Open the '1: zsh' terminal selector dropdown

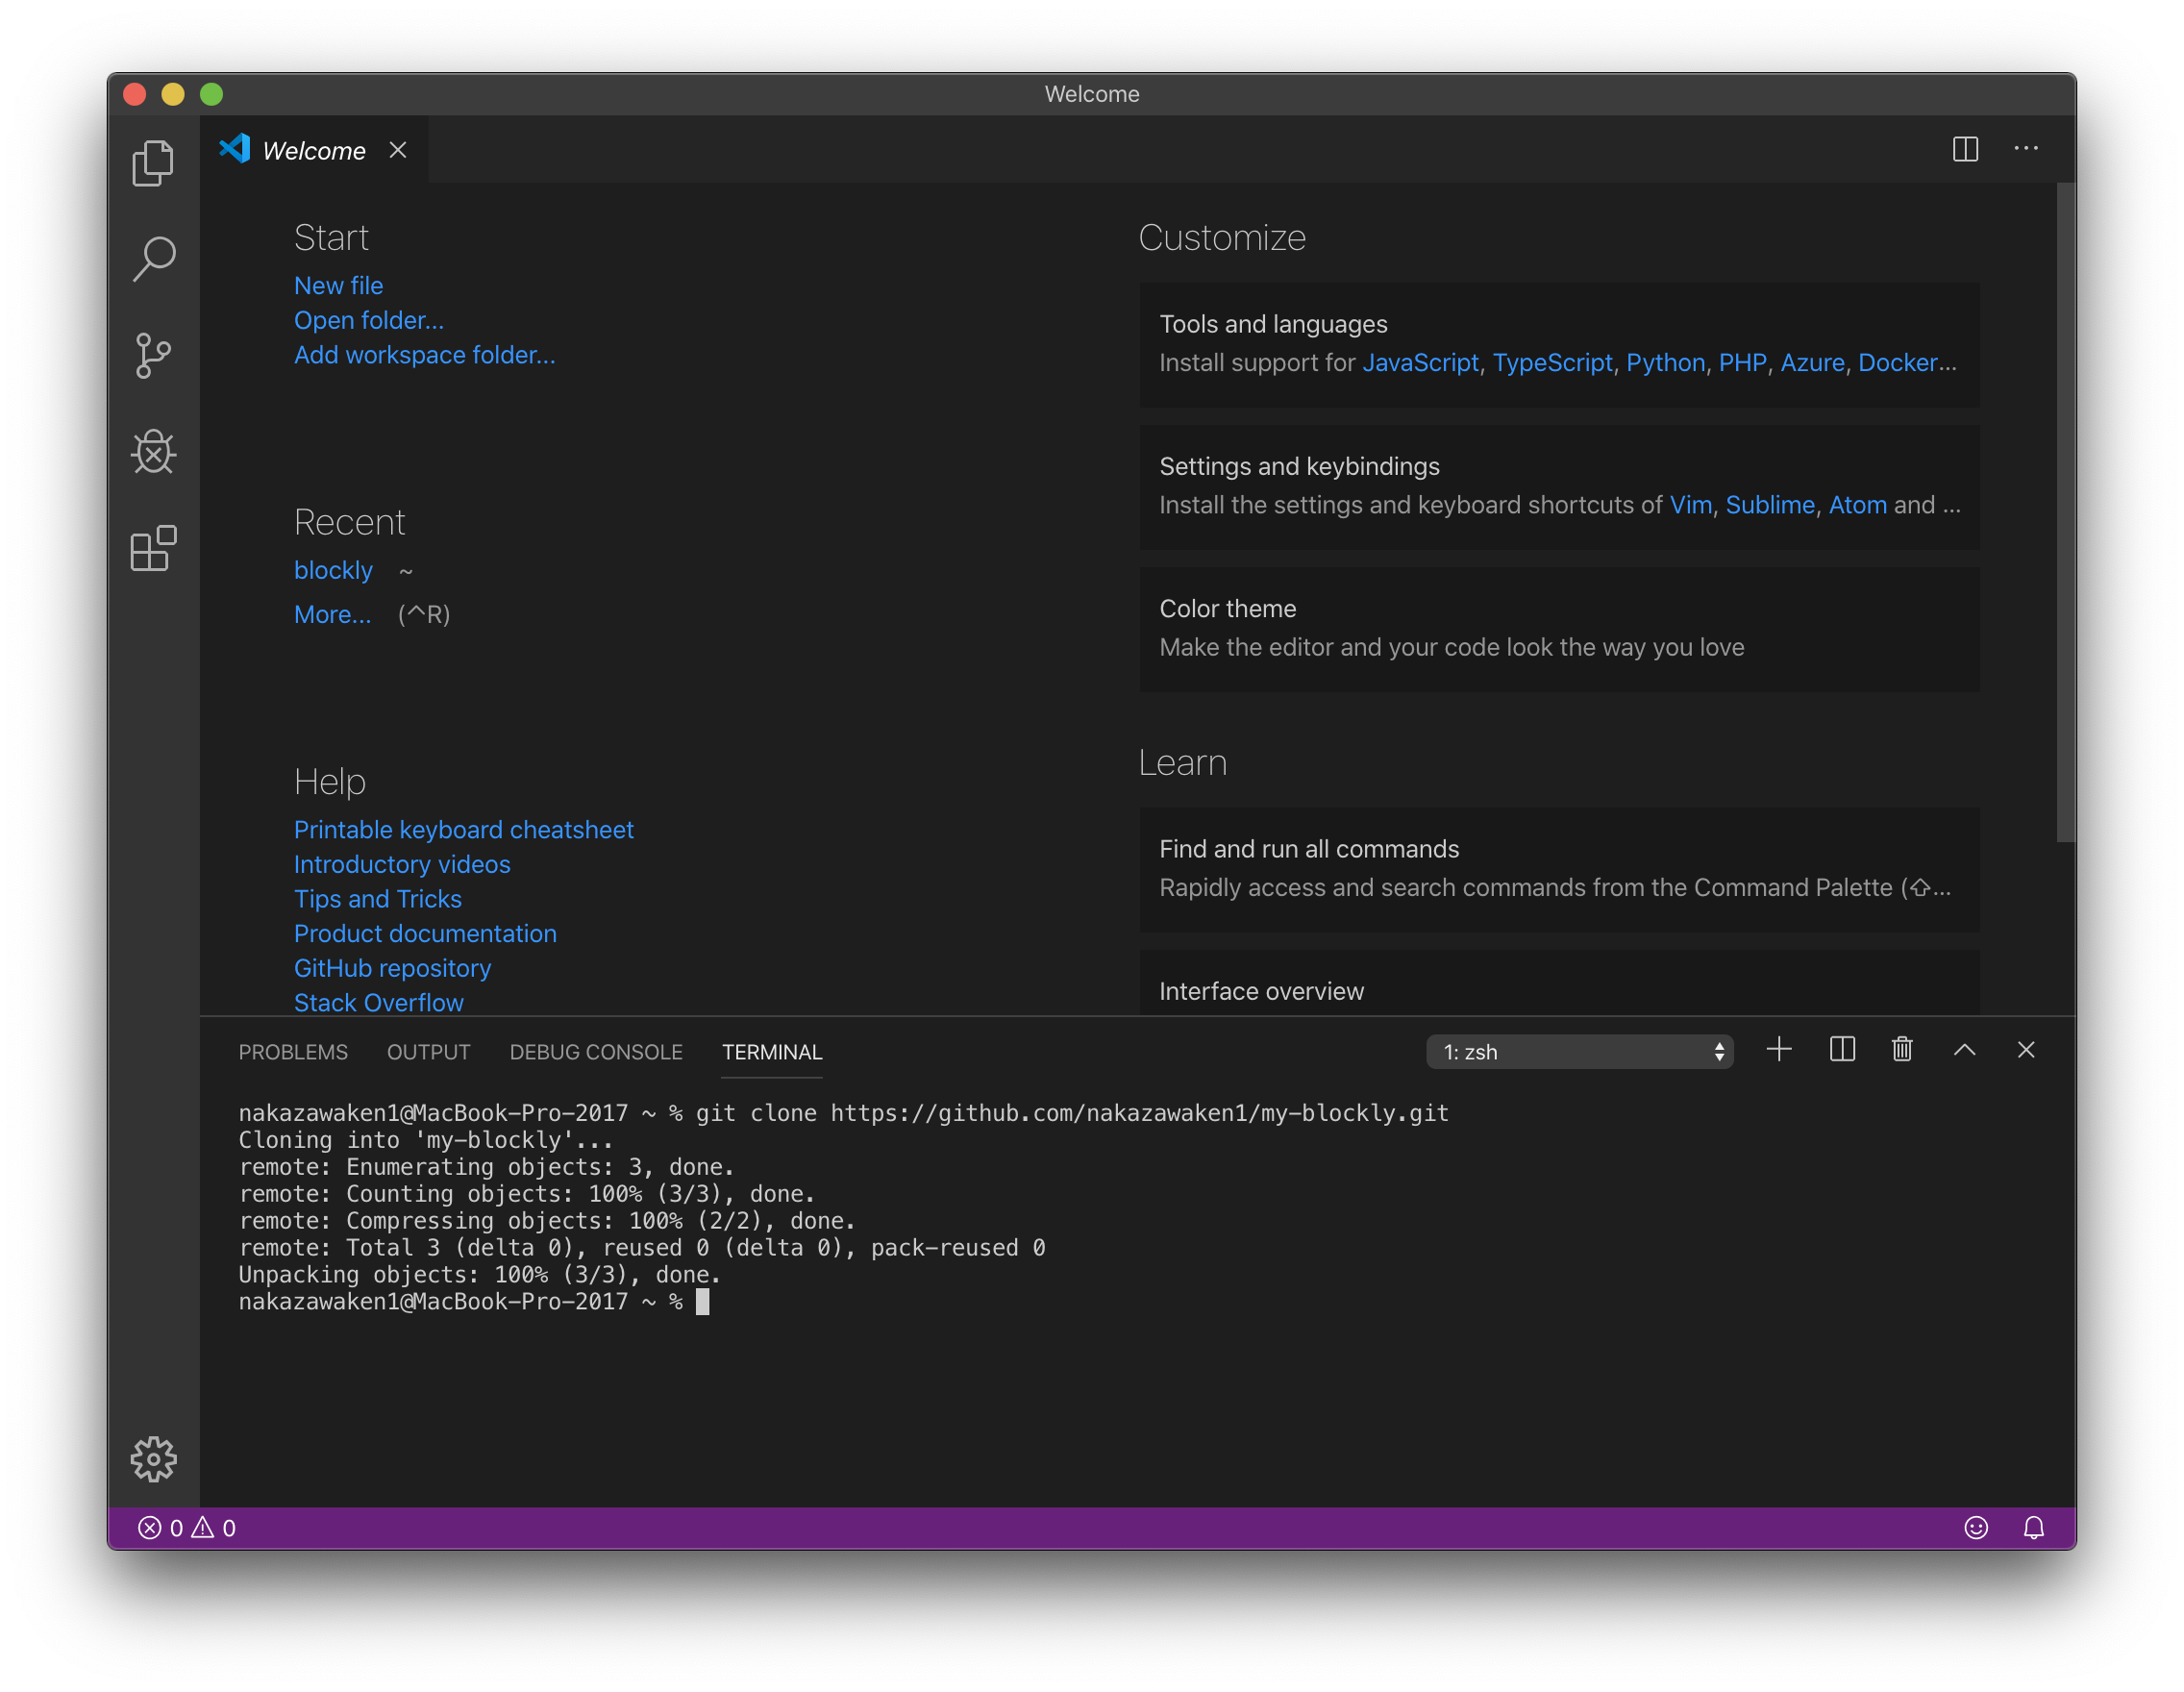(1578, 1051)
